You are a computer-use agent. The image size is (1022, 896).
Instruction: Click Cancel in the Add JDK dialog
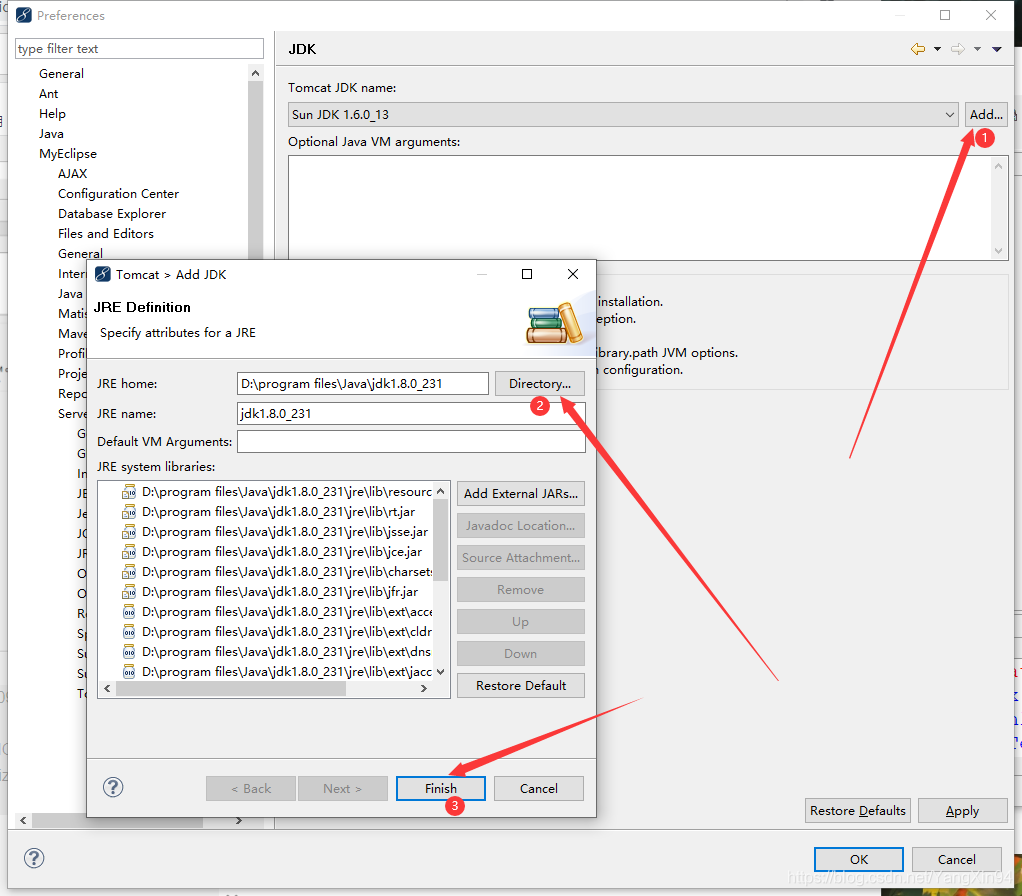[x=538, y=788]
